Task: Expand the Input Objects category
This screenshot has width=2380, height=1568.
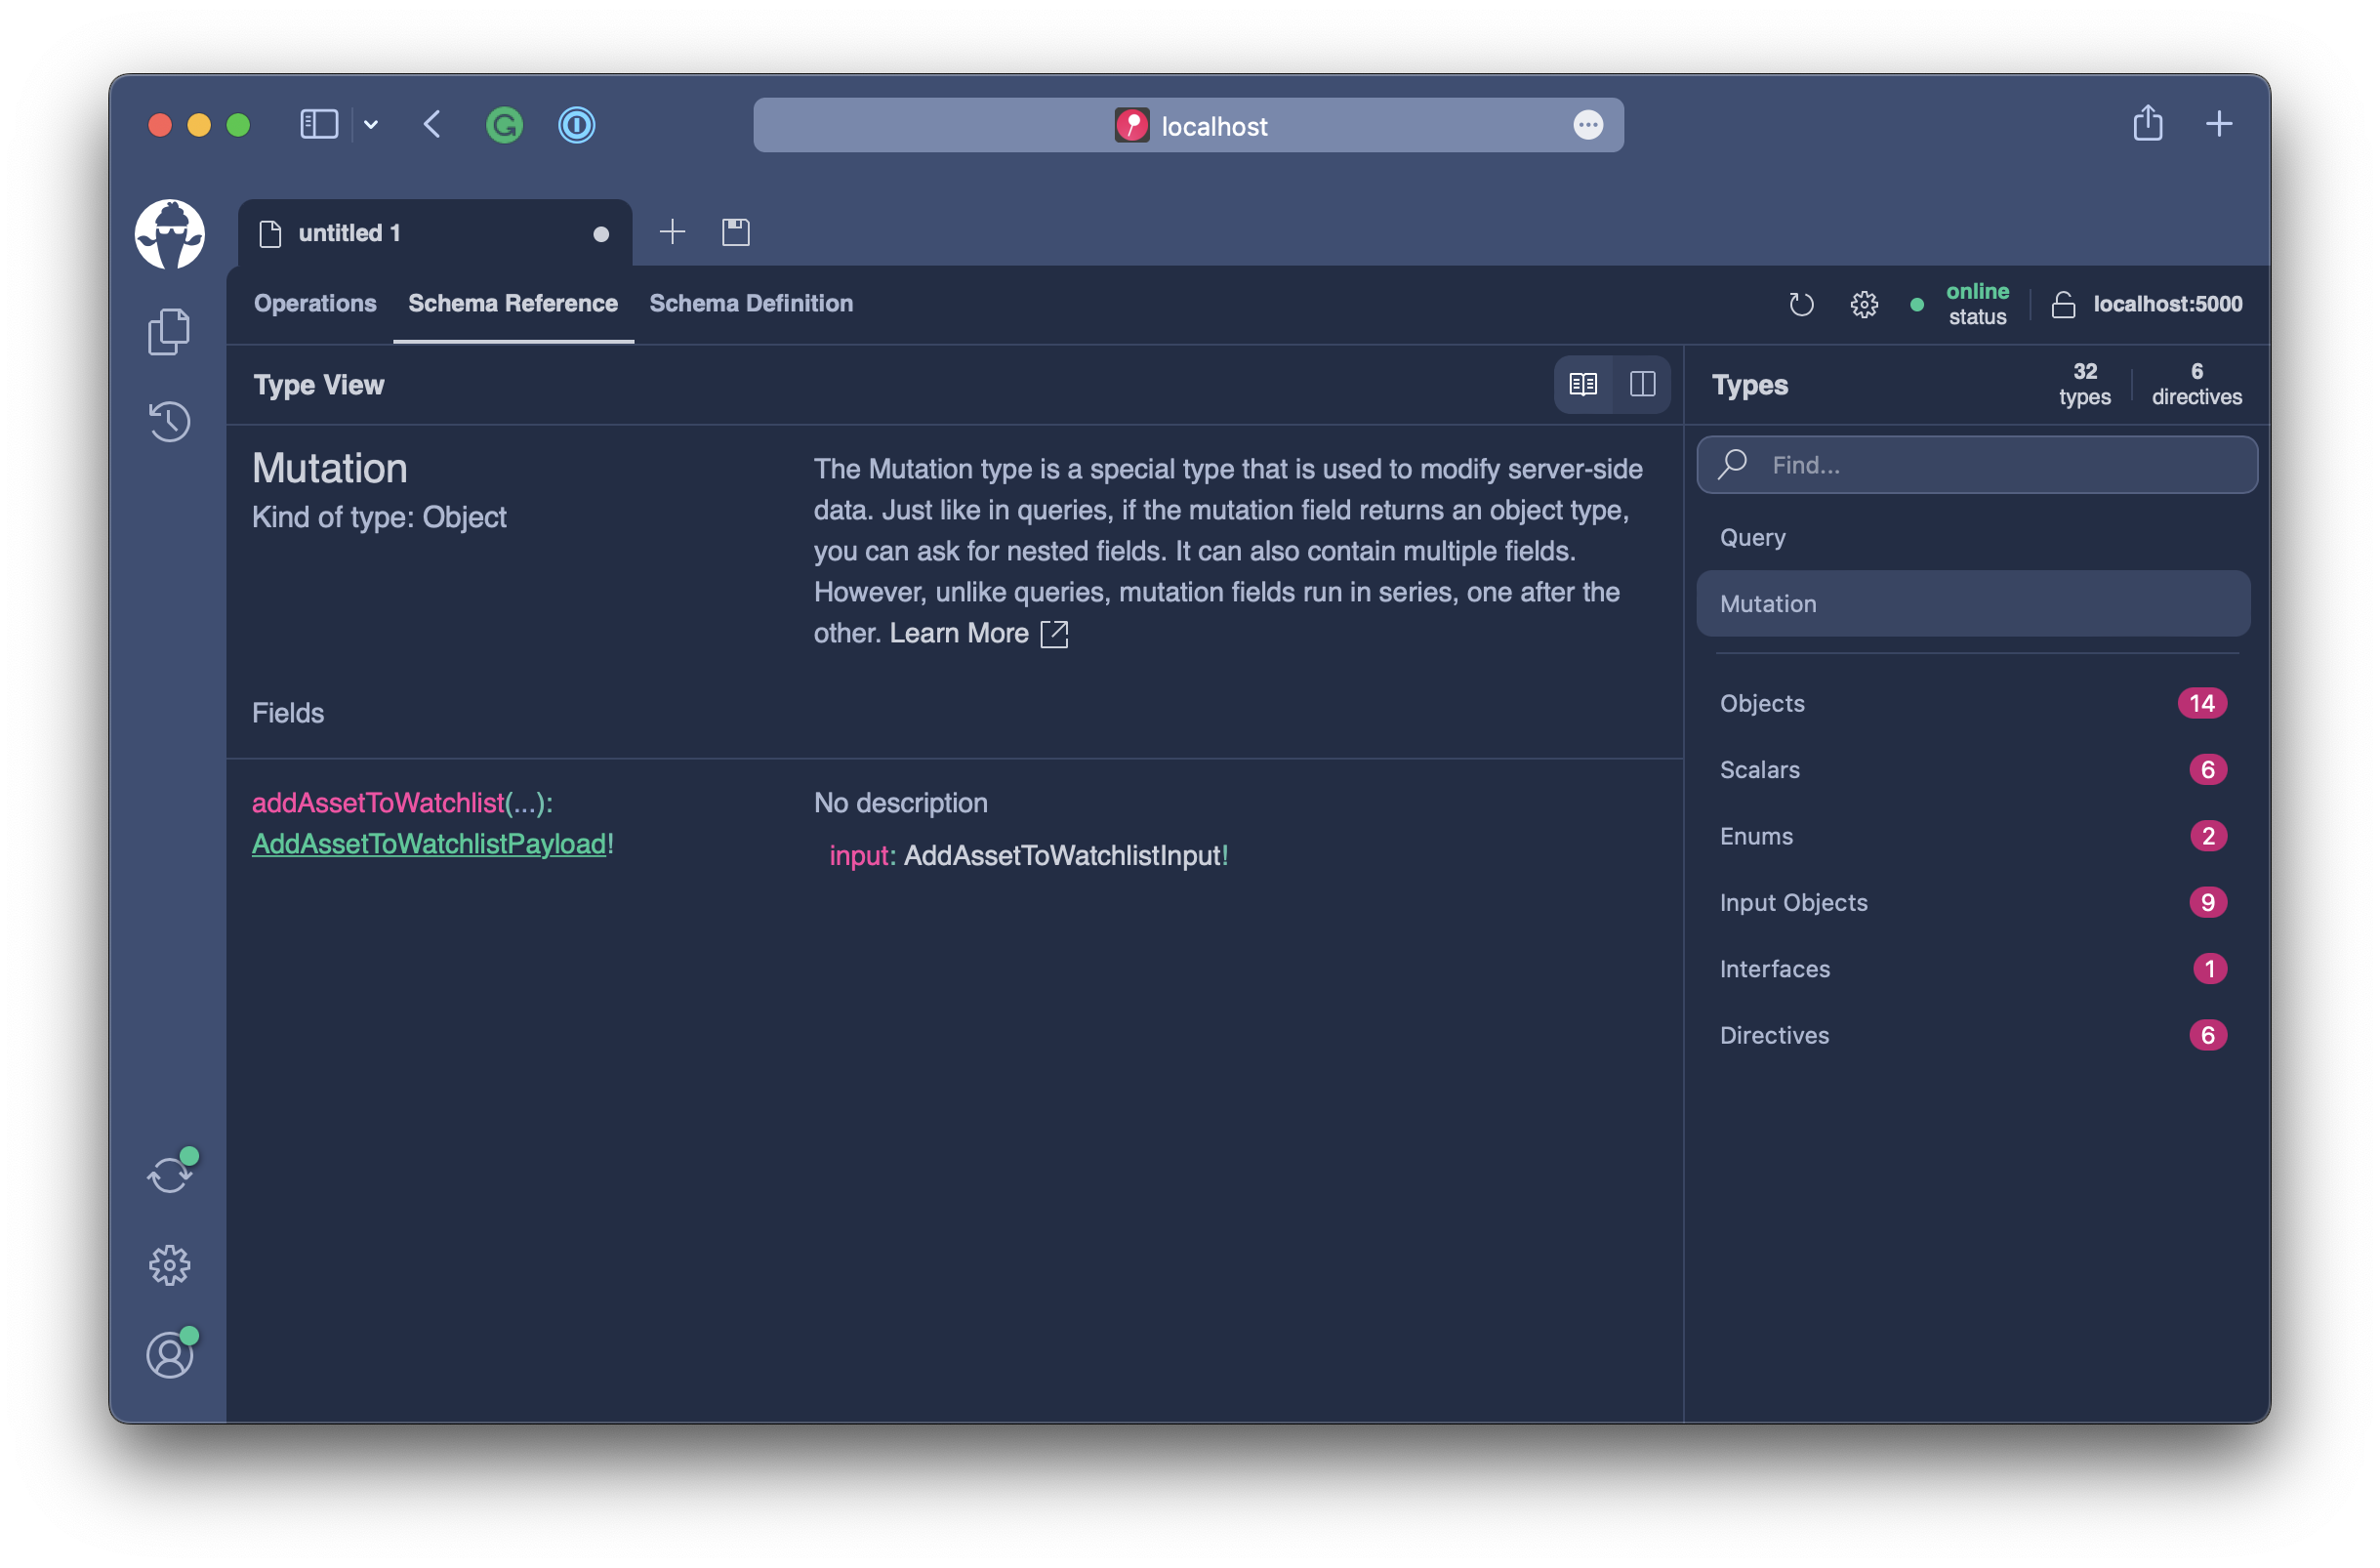Action: click(x=1973, y=903)
